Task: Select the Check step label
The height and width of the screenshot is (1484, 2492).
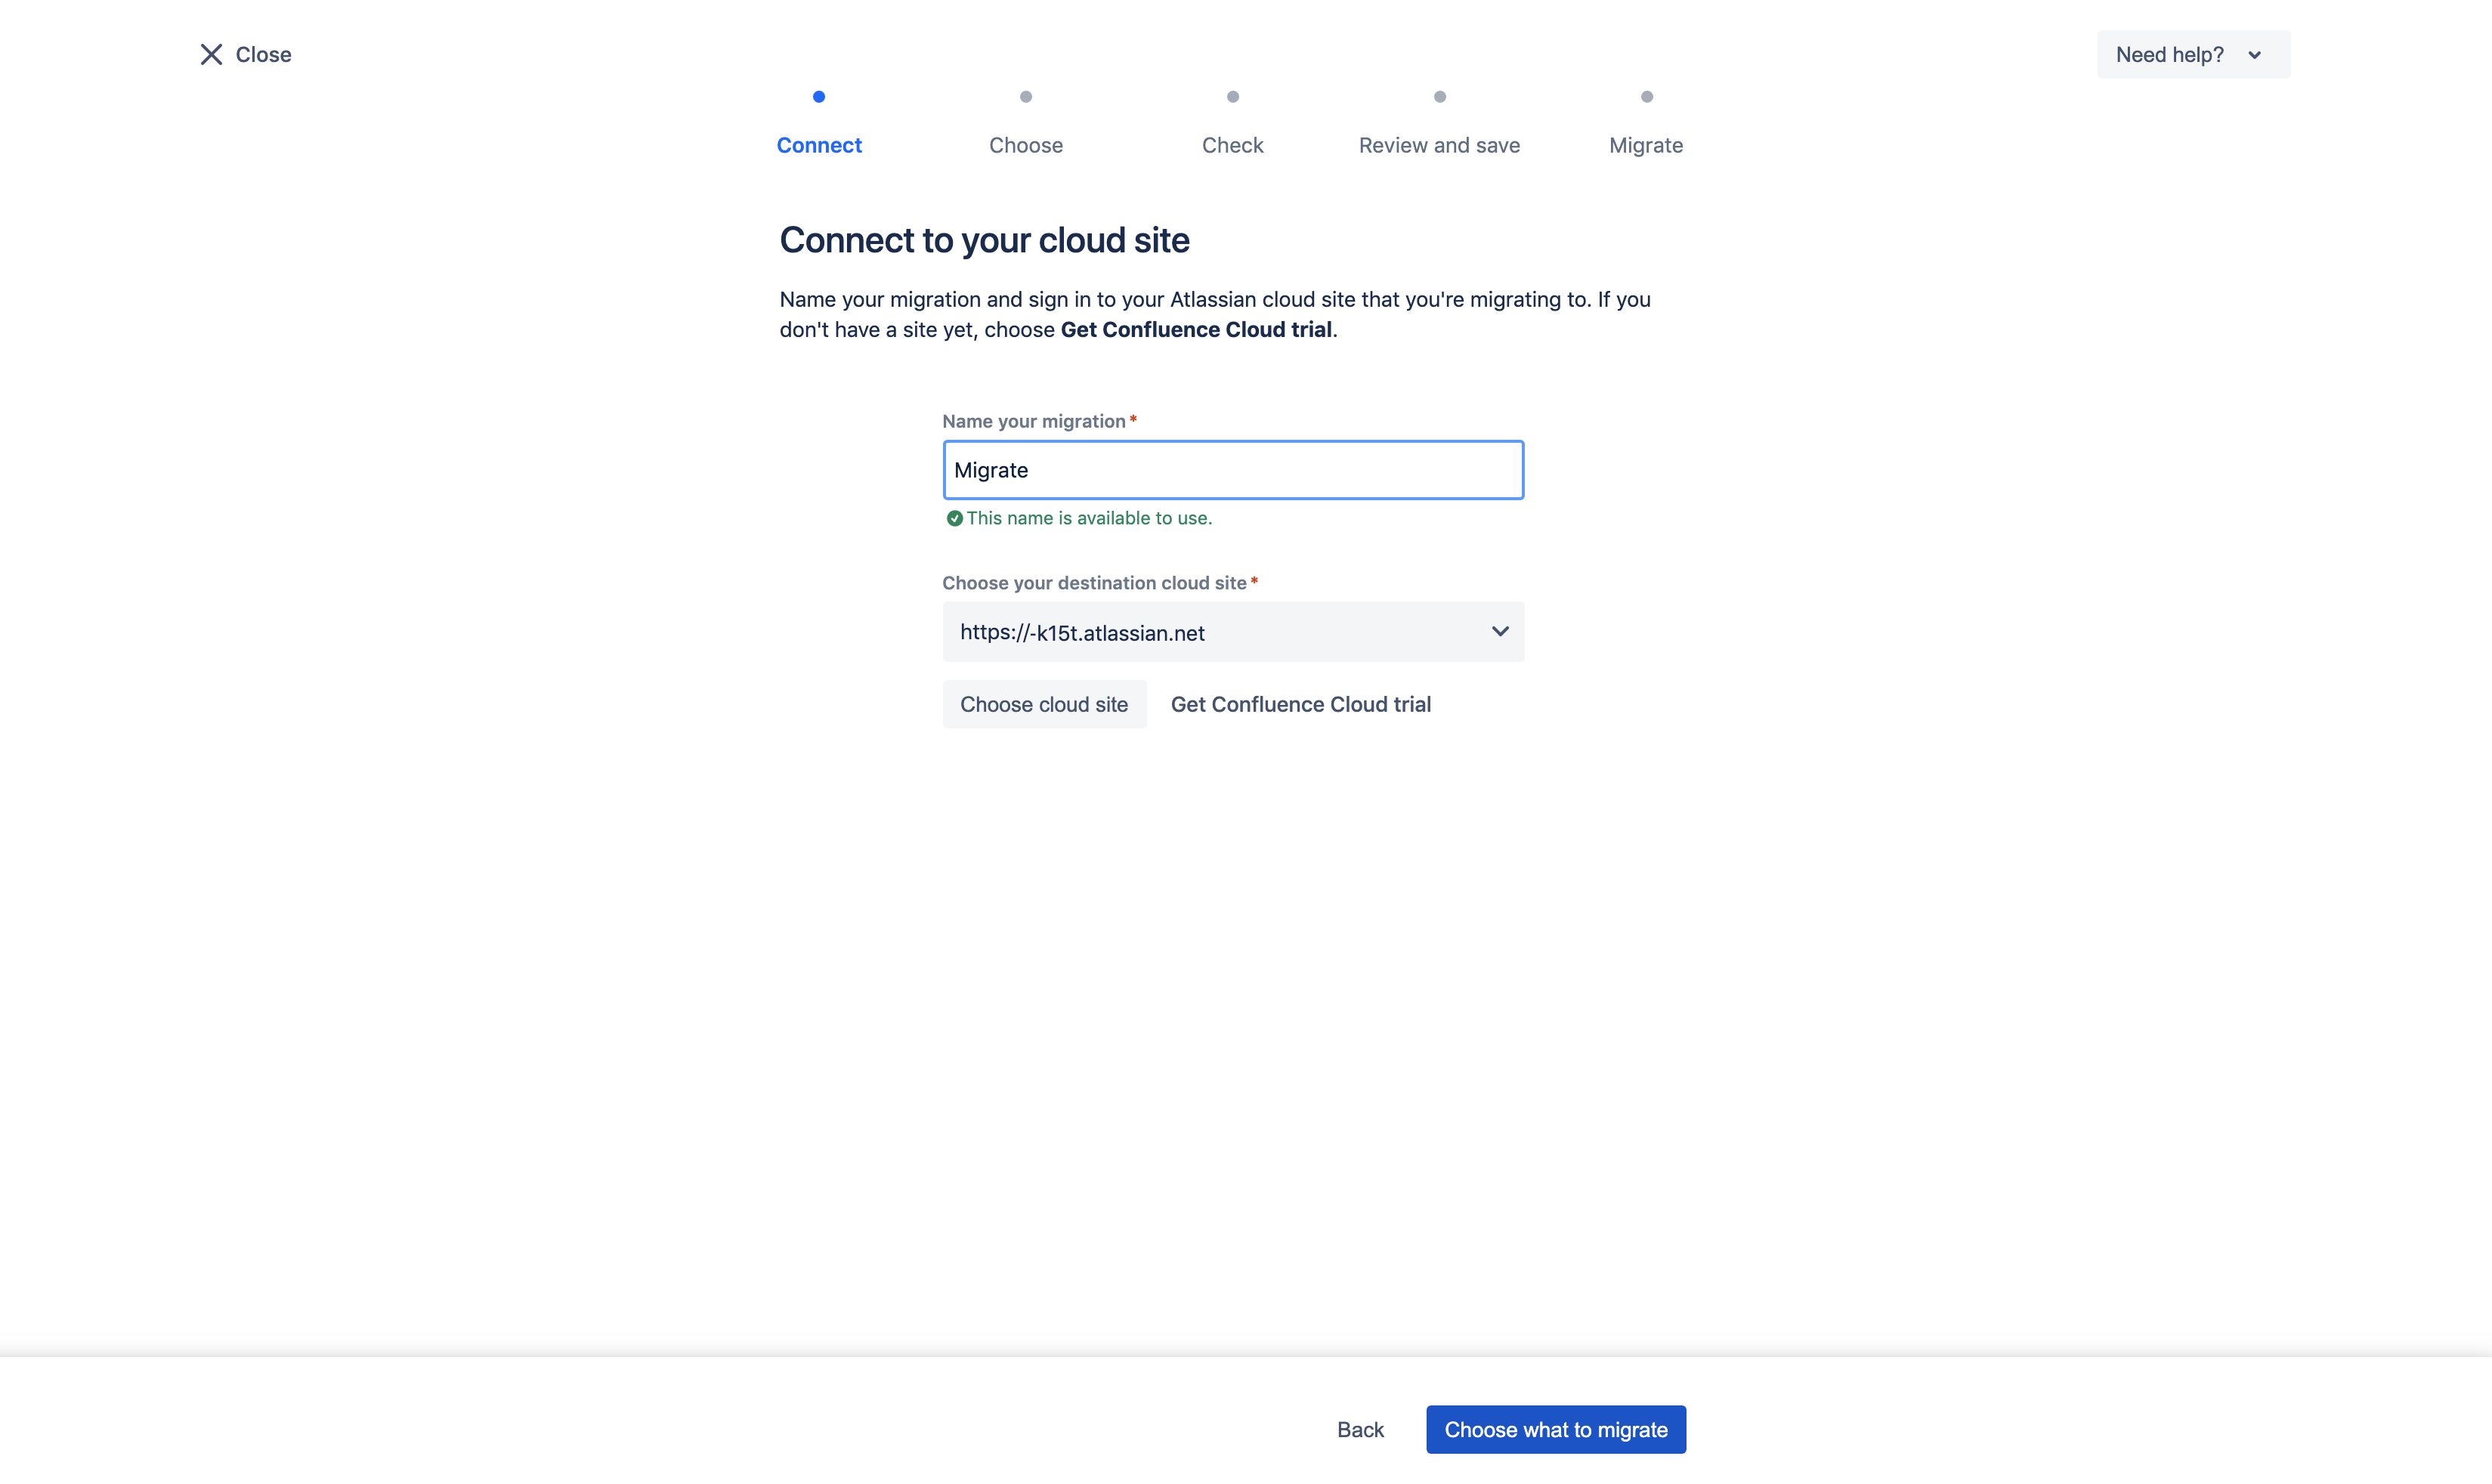Action: (x=1232, y=146)
